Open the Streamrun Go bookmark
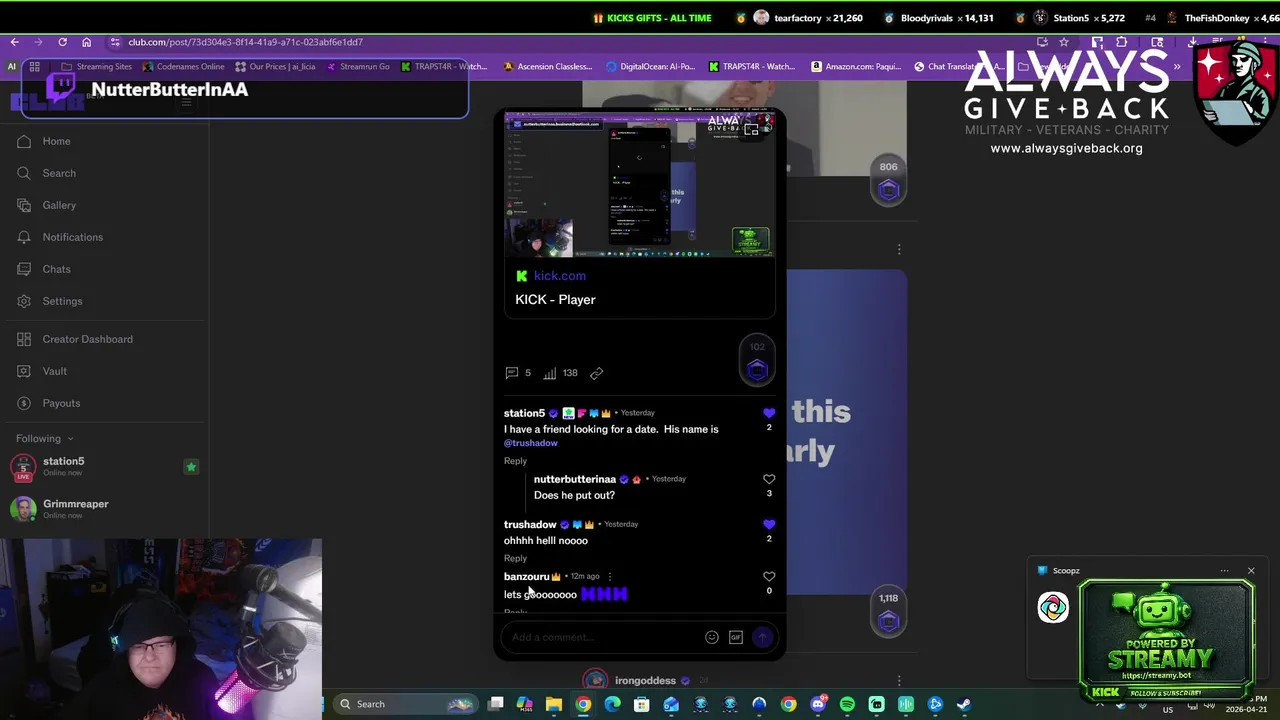 pyautogui.click(x=357, y=66)
